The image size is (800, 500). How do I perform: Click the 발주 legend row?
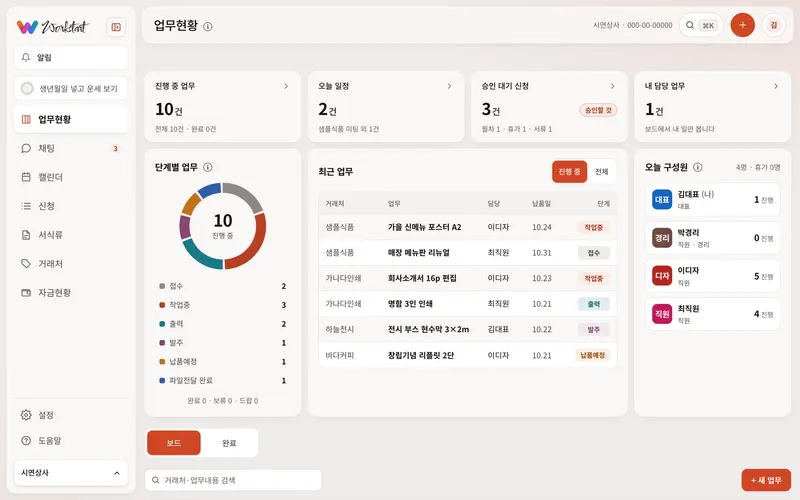point(222,343)
